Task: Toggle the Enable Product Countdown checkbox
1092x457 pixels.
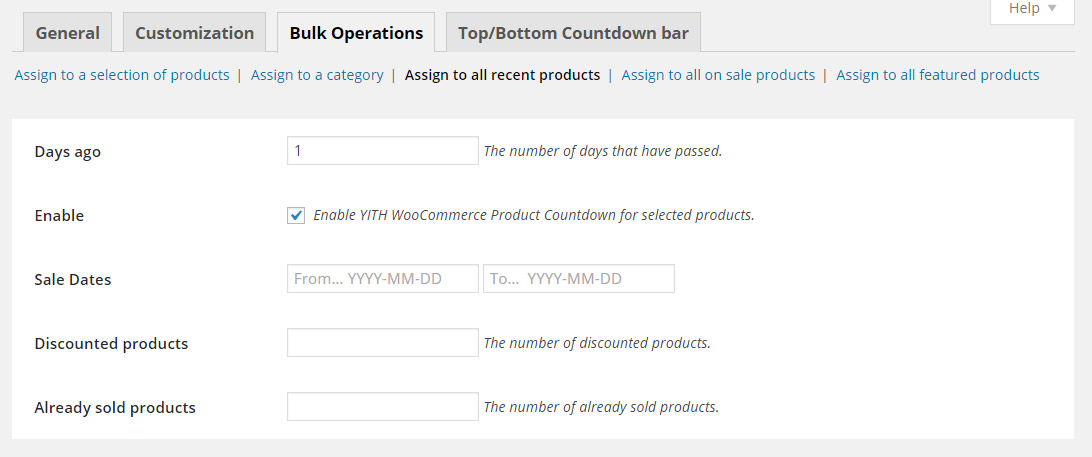Action: (296, 215)
